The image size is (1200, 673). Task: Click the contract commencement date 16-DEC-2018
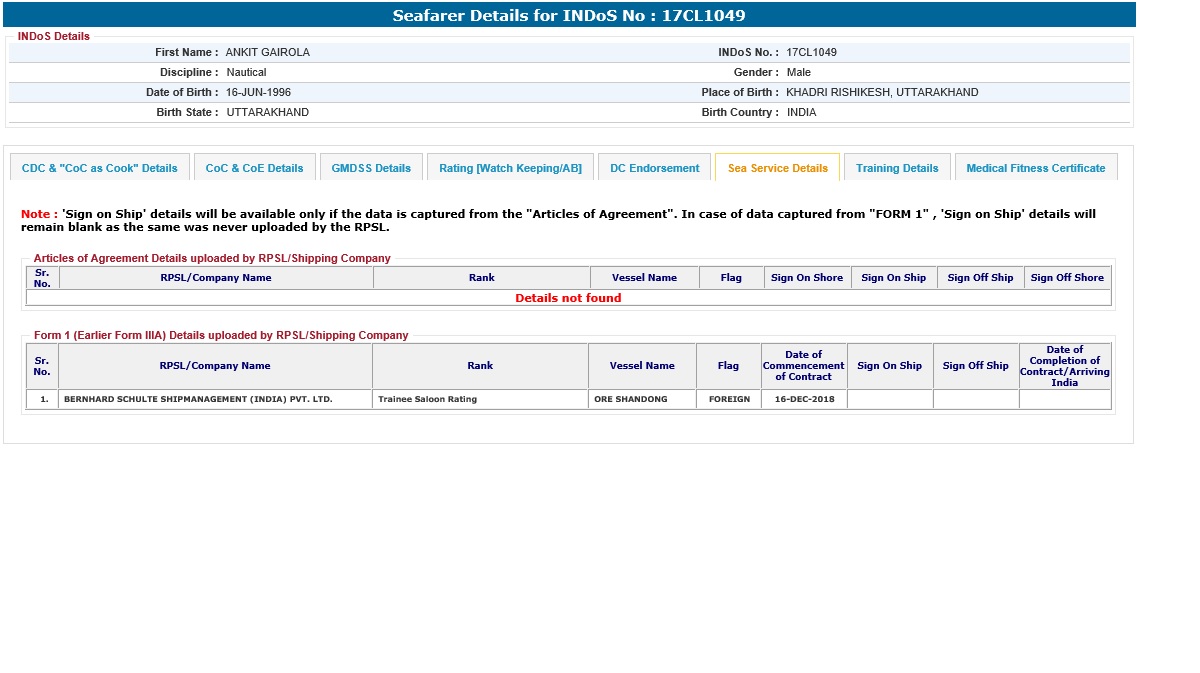803,399
